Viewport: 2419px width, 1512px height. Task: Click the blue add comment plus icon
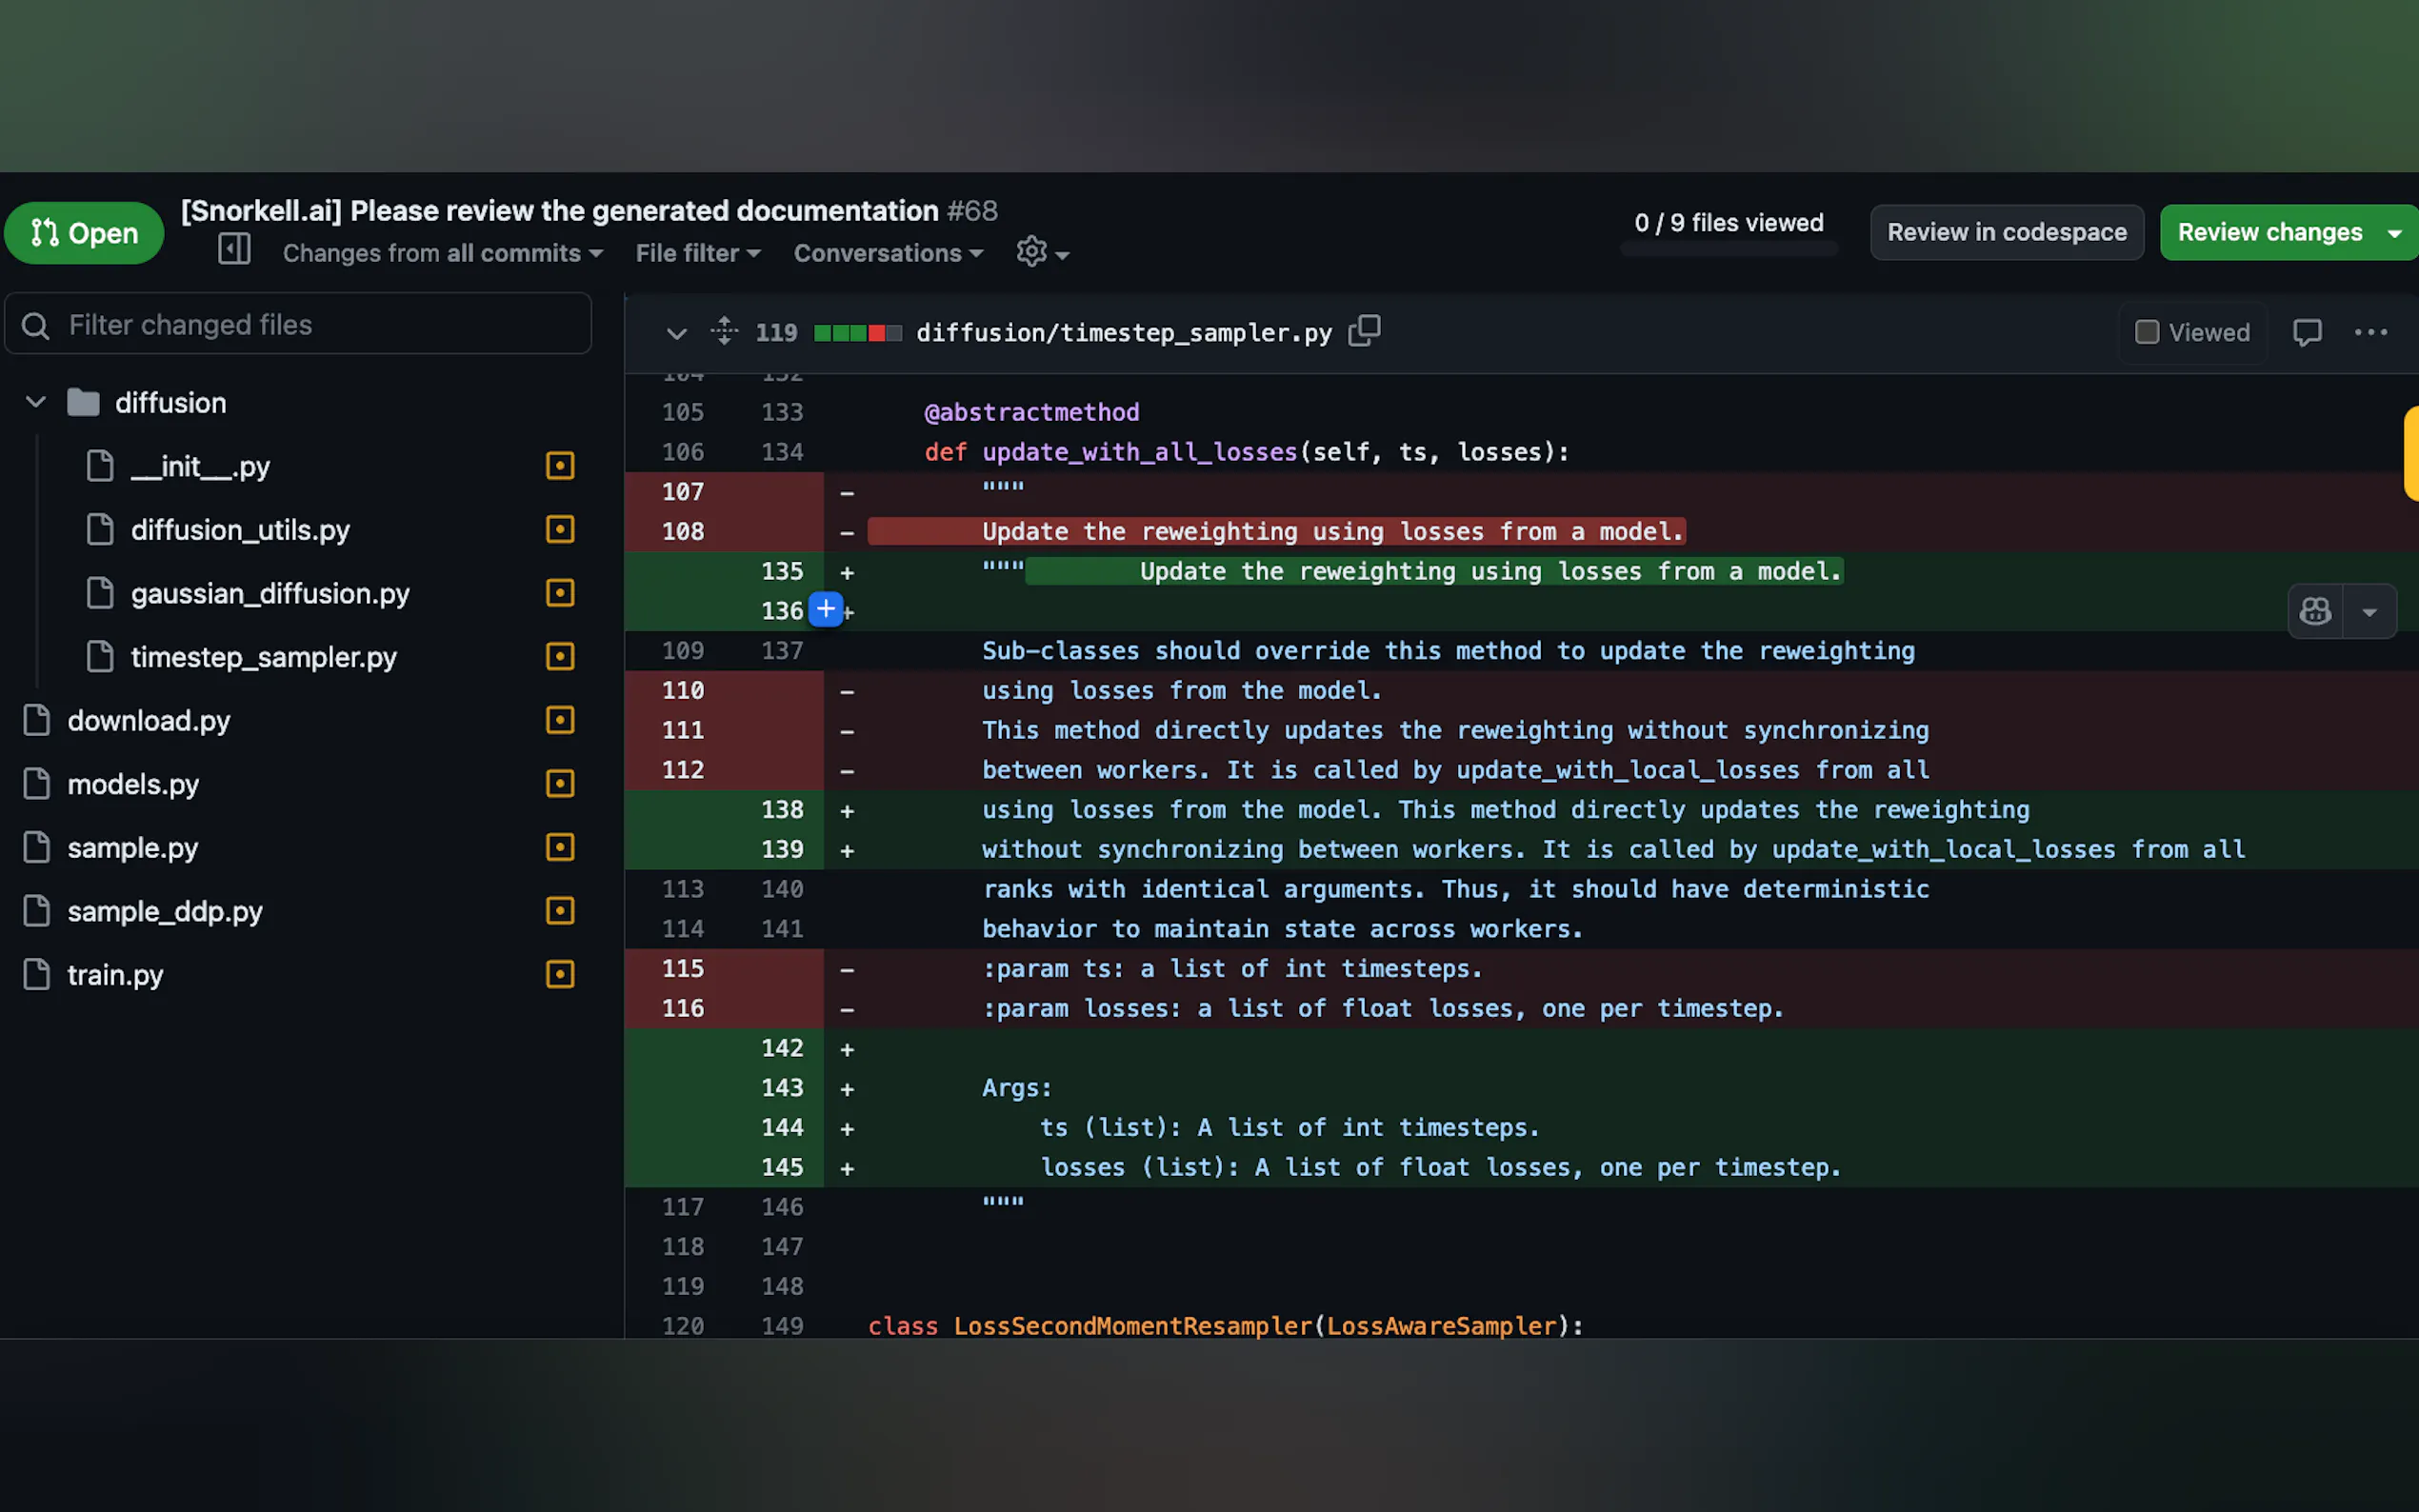point(825,609)
